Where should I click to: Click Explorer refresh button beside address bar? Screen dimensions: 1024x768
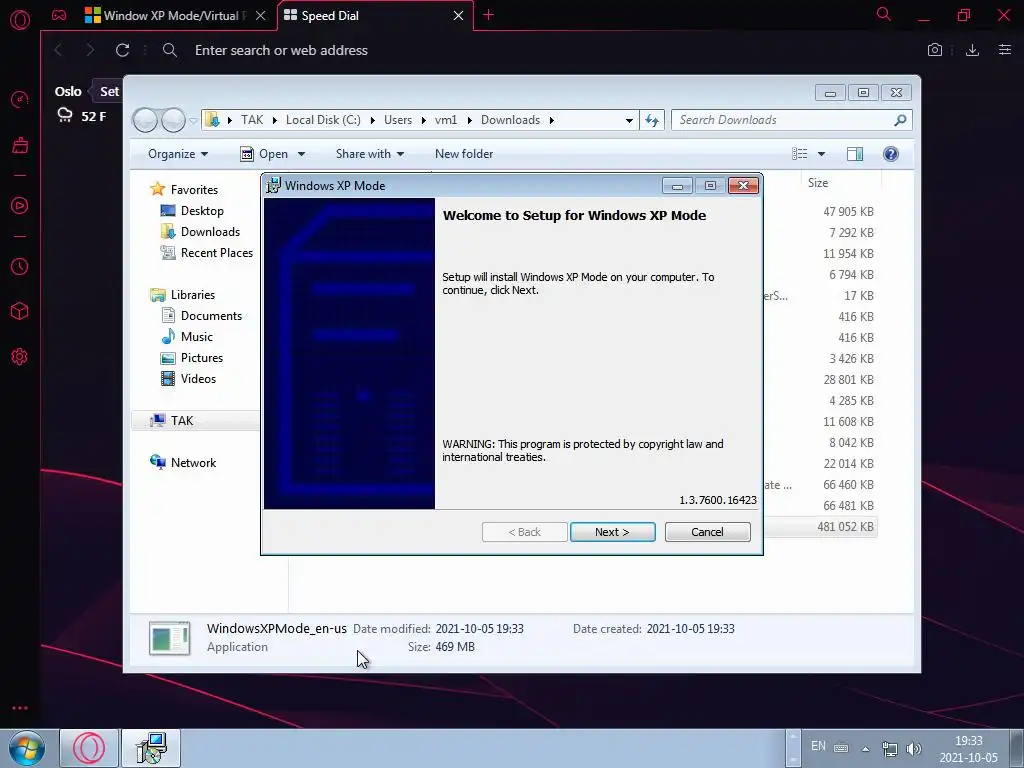pyautogui.click(x=652, y=120)
